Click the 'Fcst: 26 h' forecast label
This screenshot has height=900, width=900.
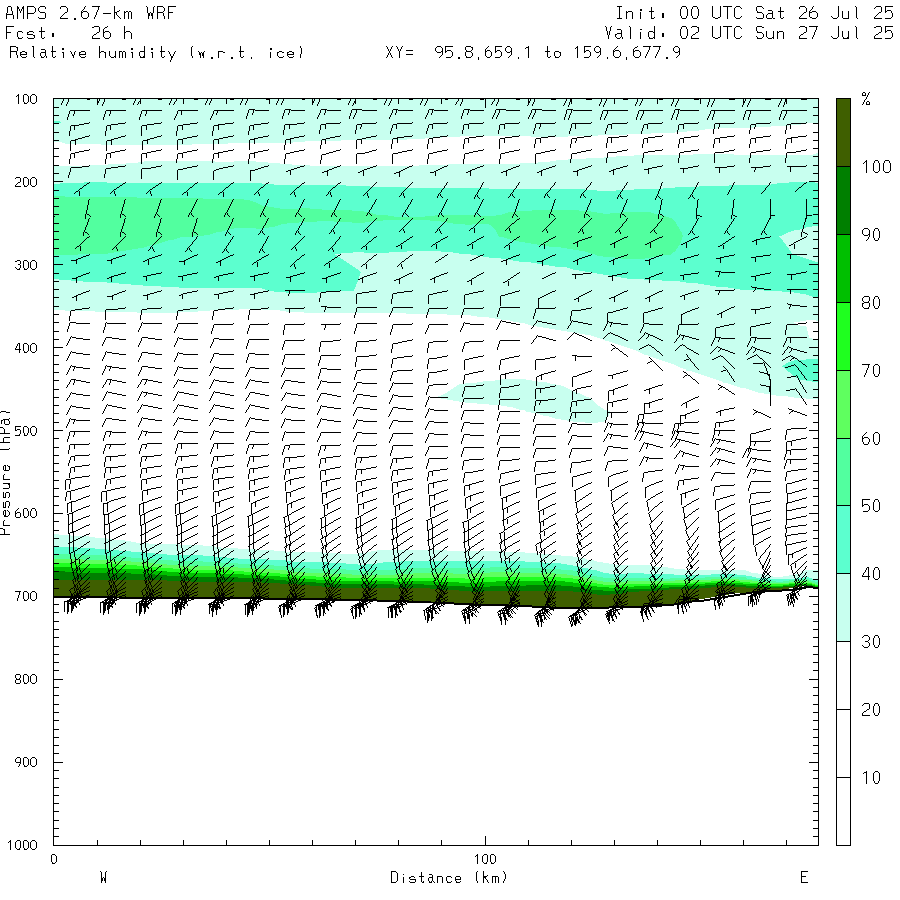click(x=69, y=33)
